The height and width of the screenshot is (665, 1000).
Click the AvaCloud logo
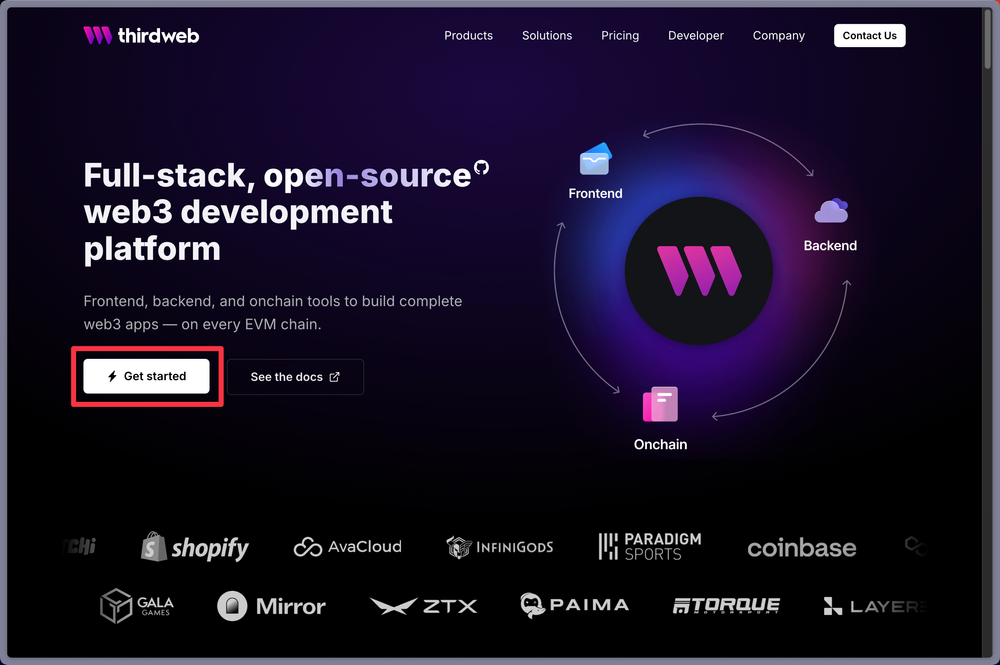(x=346, y=547)
